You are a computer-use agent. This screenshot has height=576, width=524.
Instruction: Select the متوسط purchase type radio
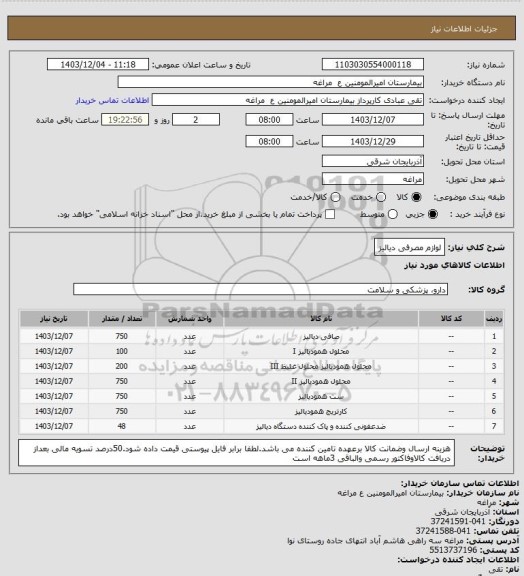click(x=393, y=214)
